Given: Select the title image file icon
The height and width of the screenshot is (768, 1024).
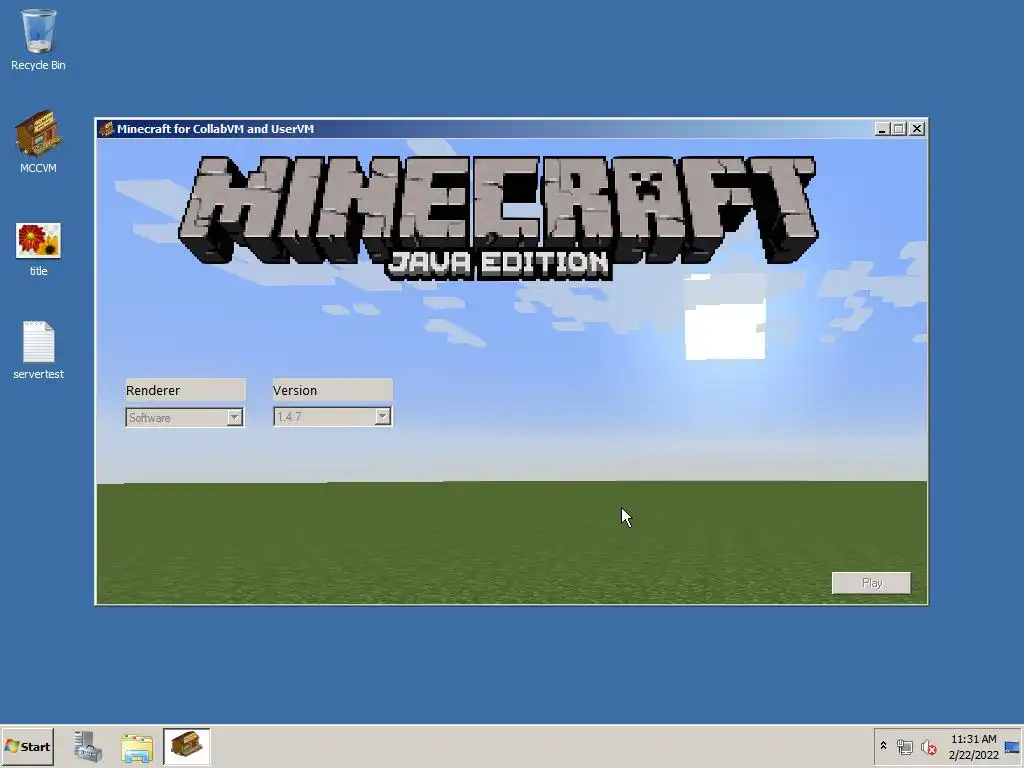Looking at the screenshot, I should [x=38, y=249].
